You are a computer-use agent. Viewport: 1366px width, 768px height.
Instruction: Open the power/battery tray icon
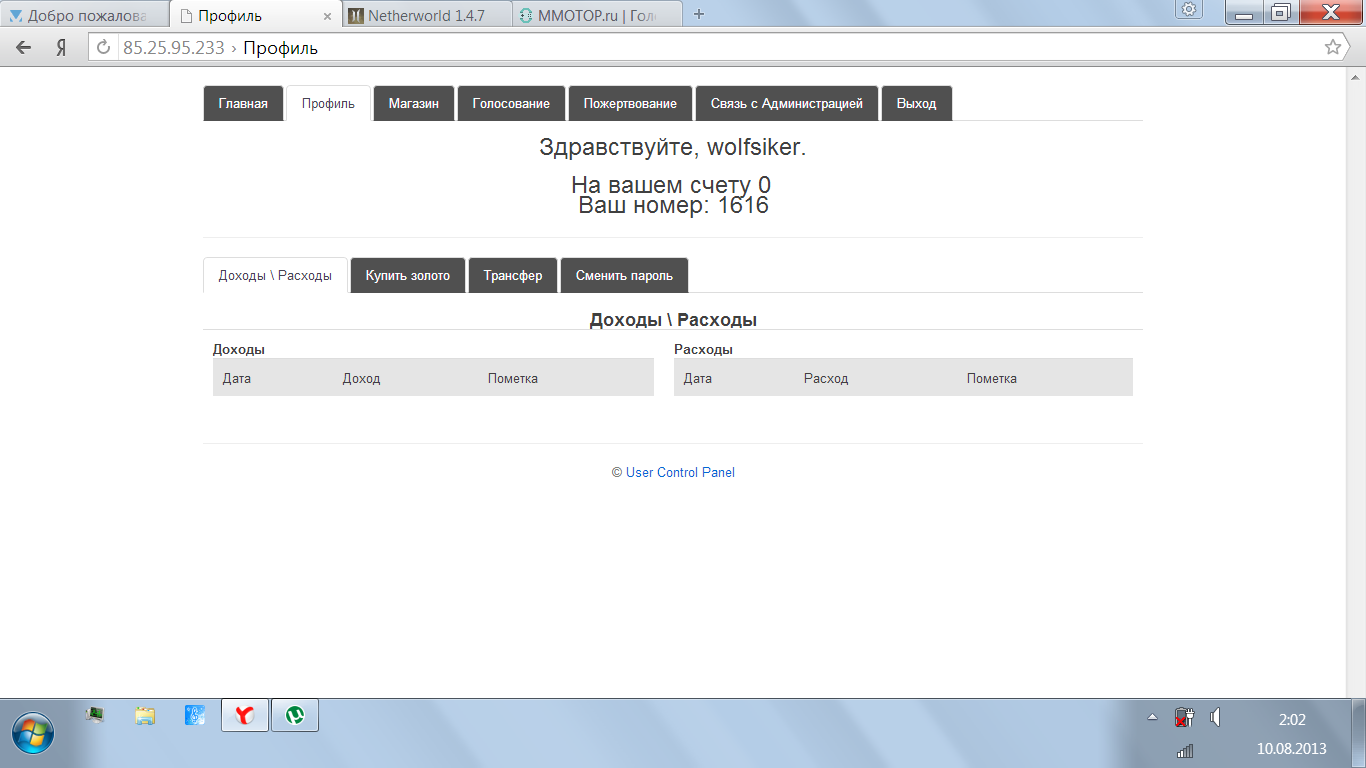click(1183, 717)
